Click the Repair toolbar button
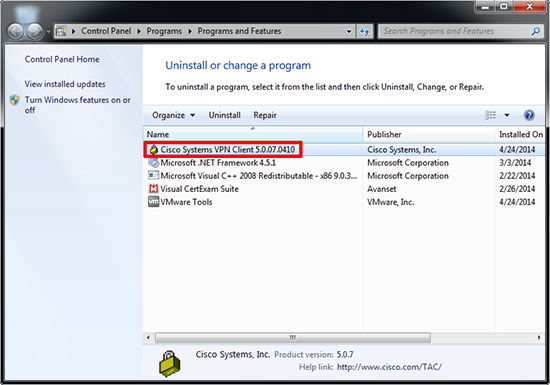The height and width of the screenshot is (385, 550). click(265, 115)
